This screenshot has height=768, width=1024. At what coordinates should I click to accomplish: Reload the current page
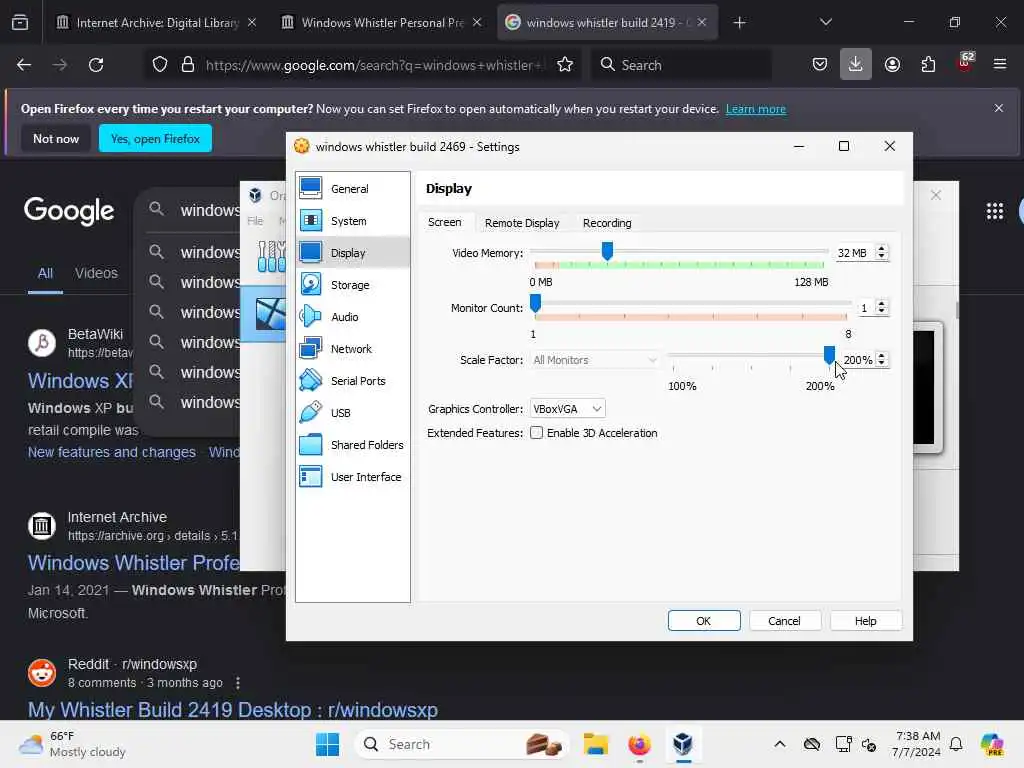(96, 65)
